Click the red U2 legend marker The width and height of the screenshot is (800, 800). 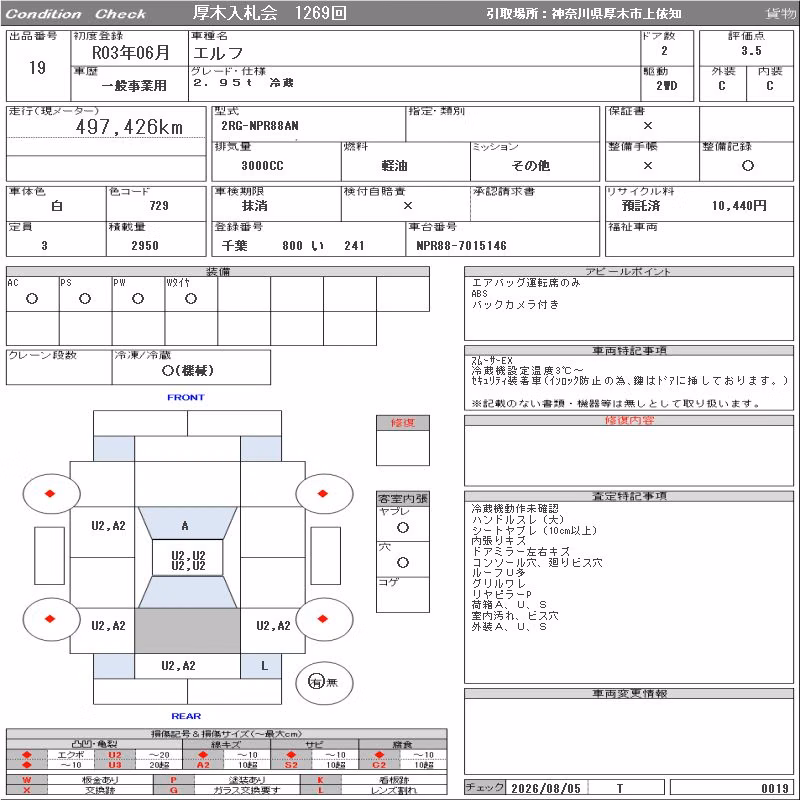(x=115, y=755)
